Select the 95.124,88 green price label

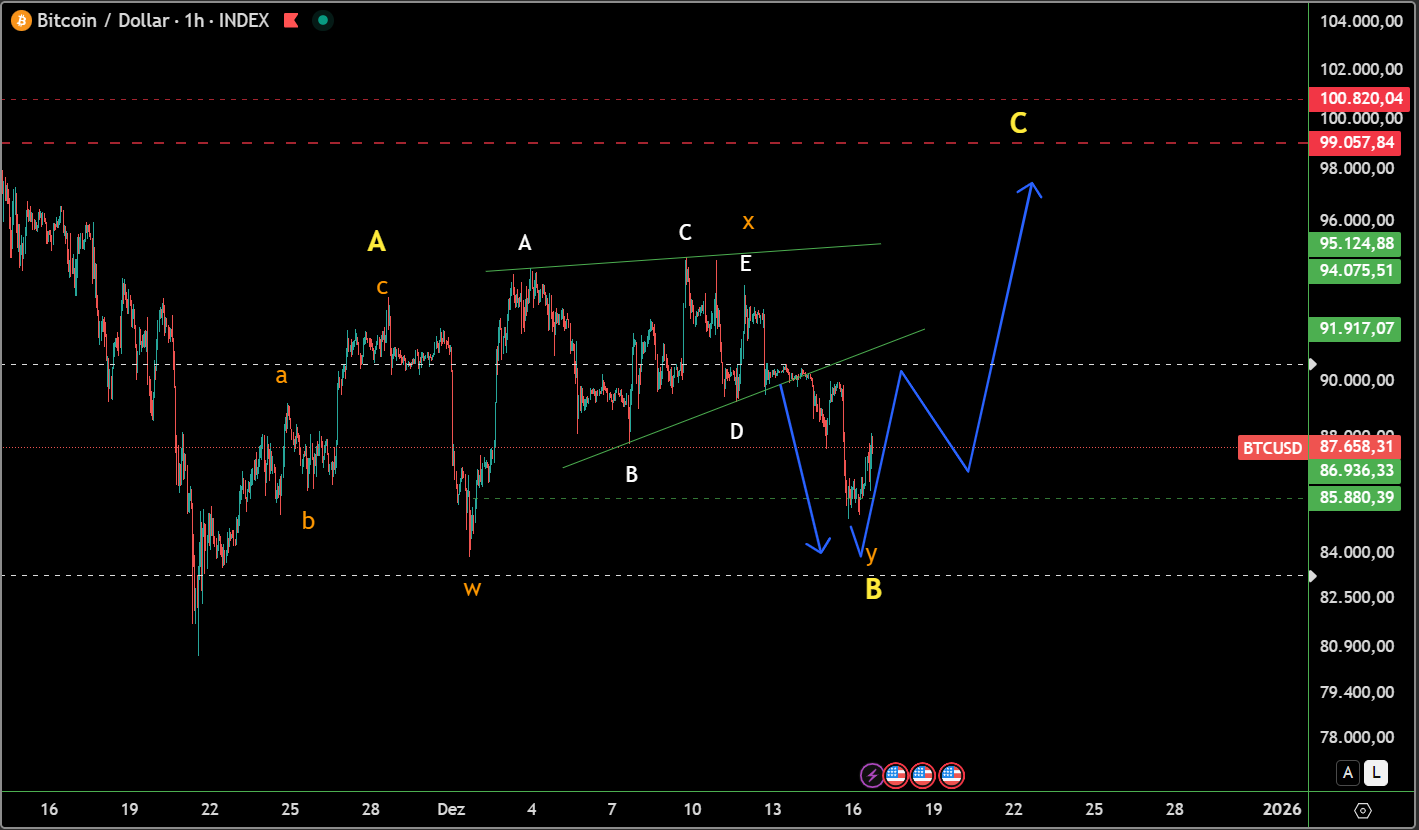click(1356, 244)
